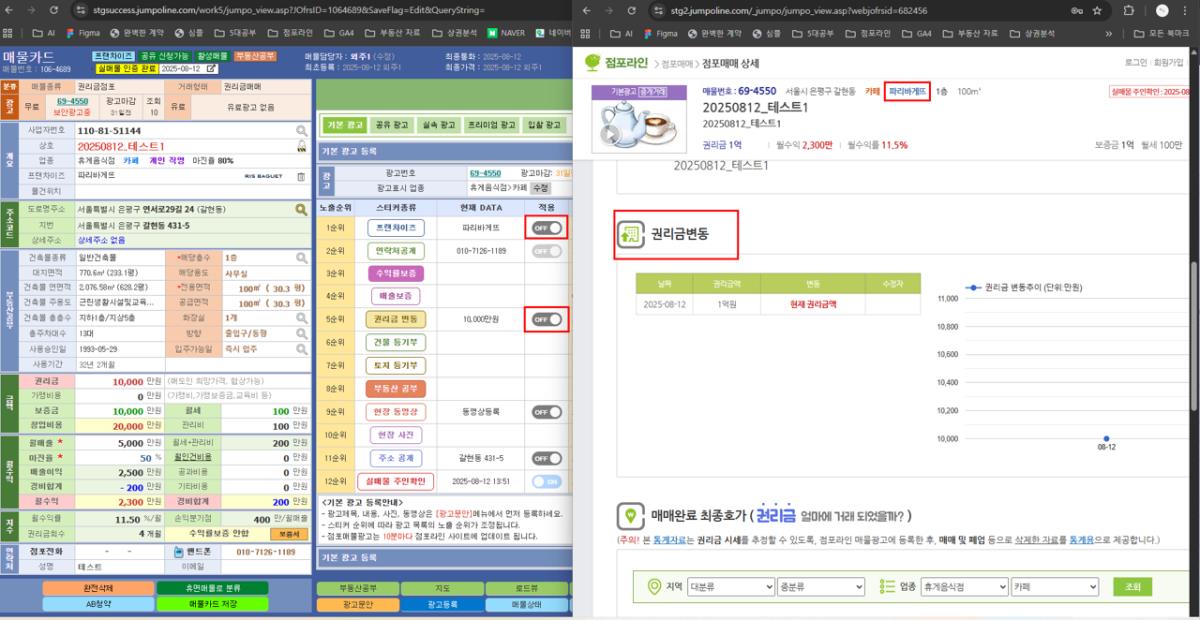Image resolution: width=1200 pixels, height=620 pixels.
Task: Click right page vertical scrollbar
Action: coord(1193,300)
